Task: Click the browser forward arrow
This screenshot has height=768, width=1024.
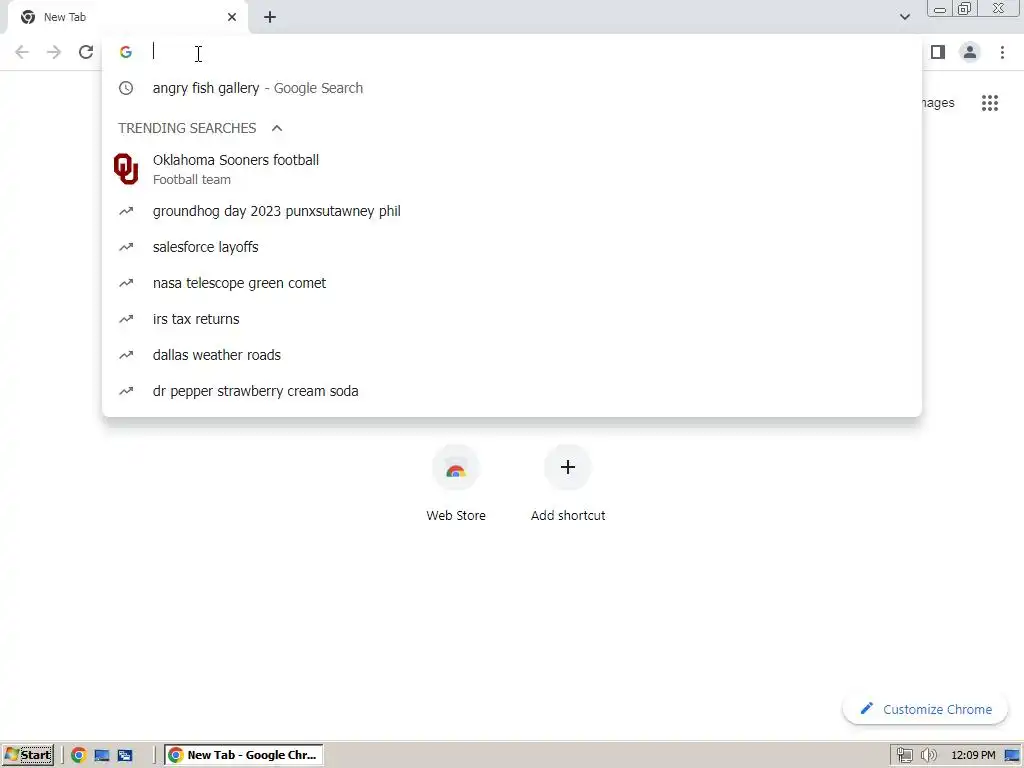Action: pos(54,52)
